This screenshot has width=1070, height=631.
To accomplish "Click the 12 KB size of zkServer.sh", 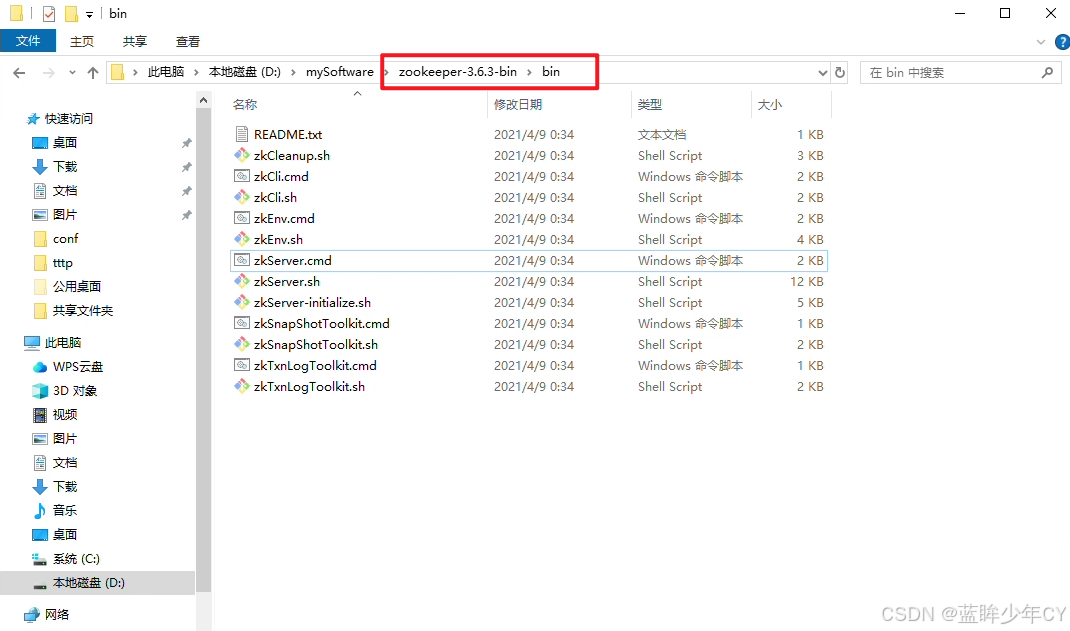I will click(807, 282).
